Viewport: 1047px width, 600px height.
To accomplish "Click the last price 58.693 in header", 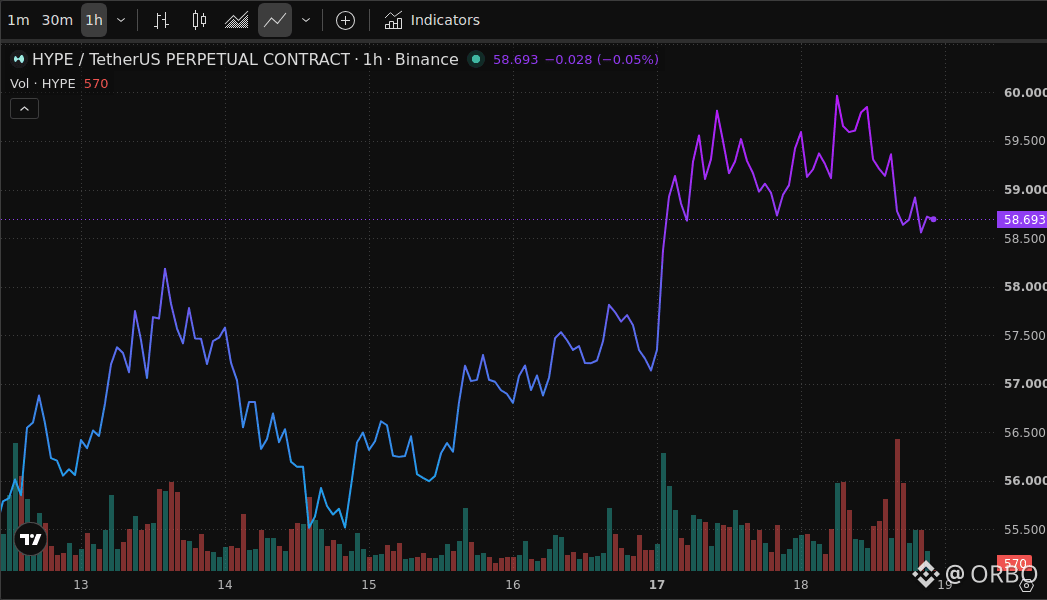I will [515, 59].
